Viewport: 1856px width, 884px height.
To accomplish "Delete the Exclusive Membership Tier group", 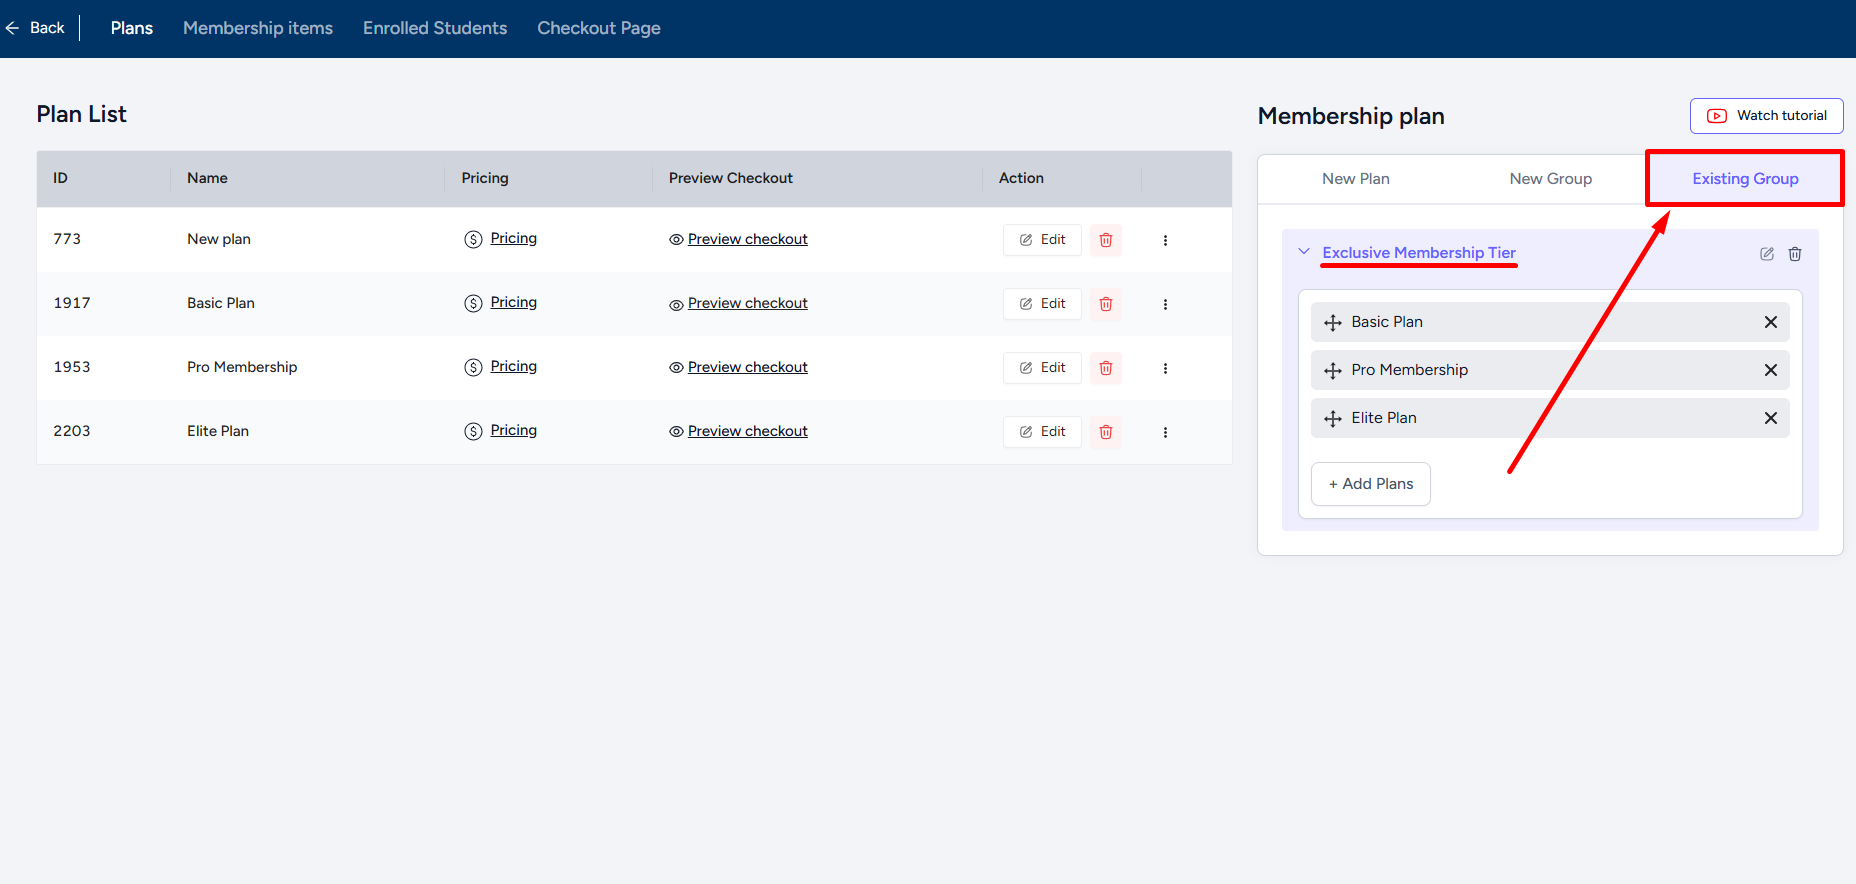I will pos(1795,254).
